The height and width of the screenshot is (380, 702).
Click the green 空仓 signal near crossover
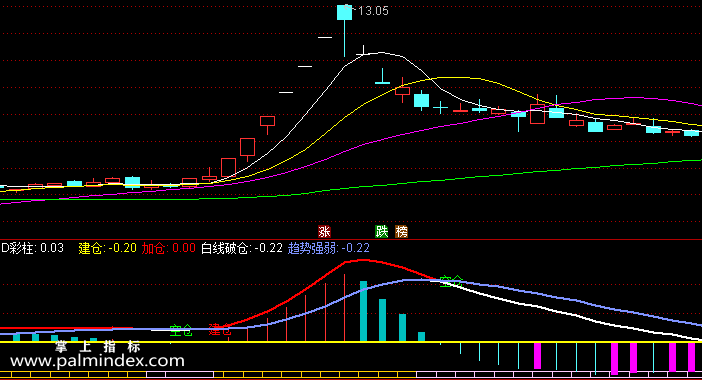(451, 281)
